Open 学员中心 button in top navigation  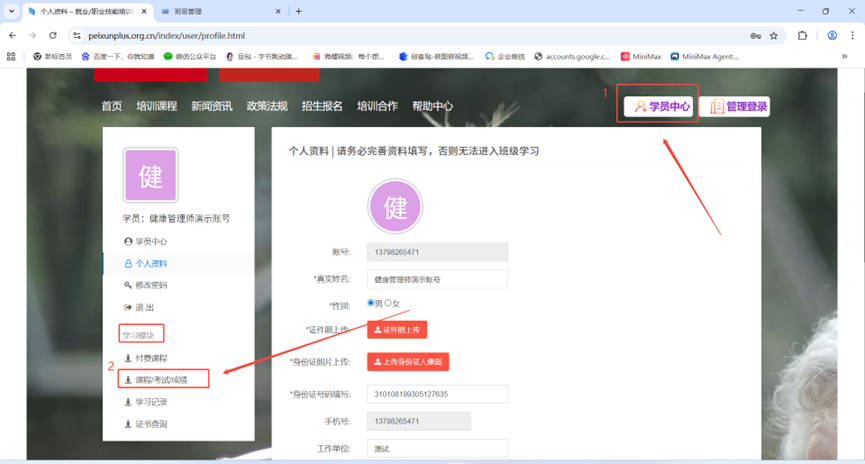click(x=662, y=106)
